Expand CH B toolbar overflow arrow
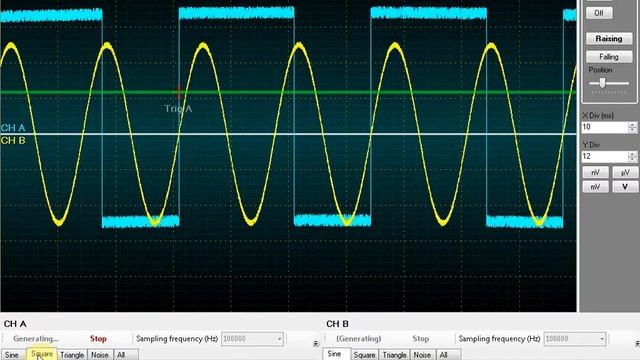640x360 pixels. (638, 344)
